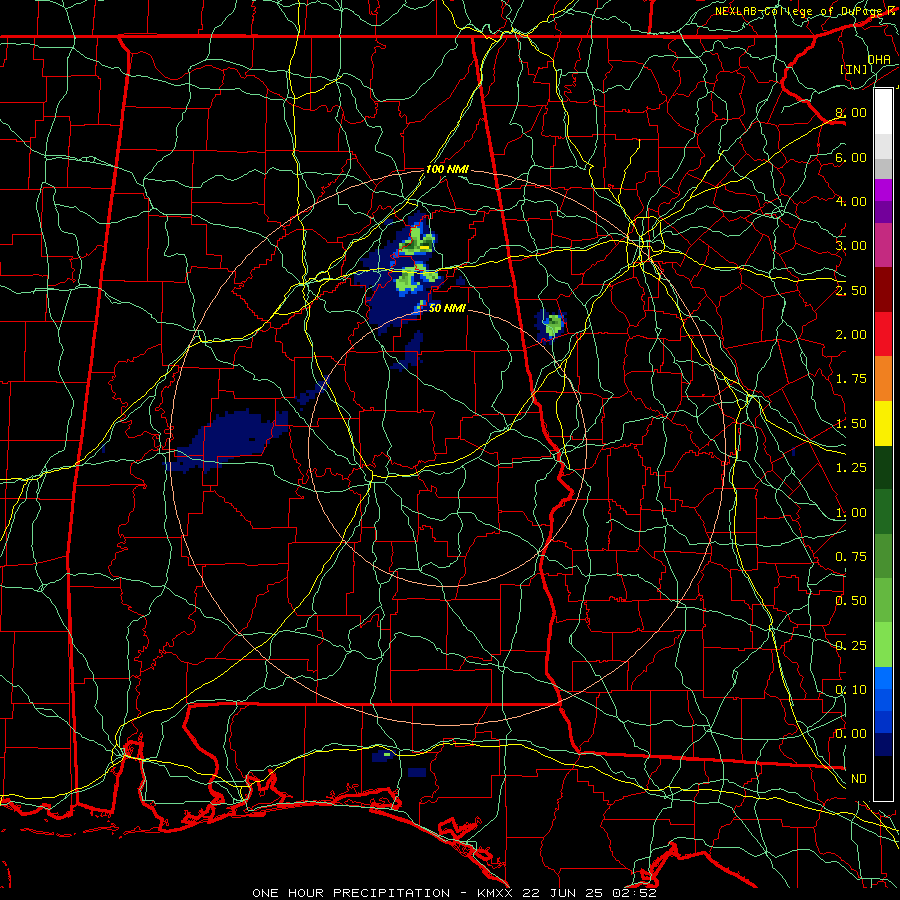Image resolution: width=900 pixels, height=900 pixels.
Task: Click the '4.00' legend value
Action: [851, 201]
